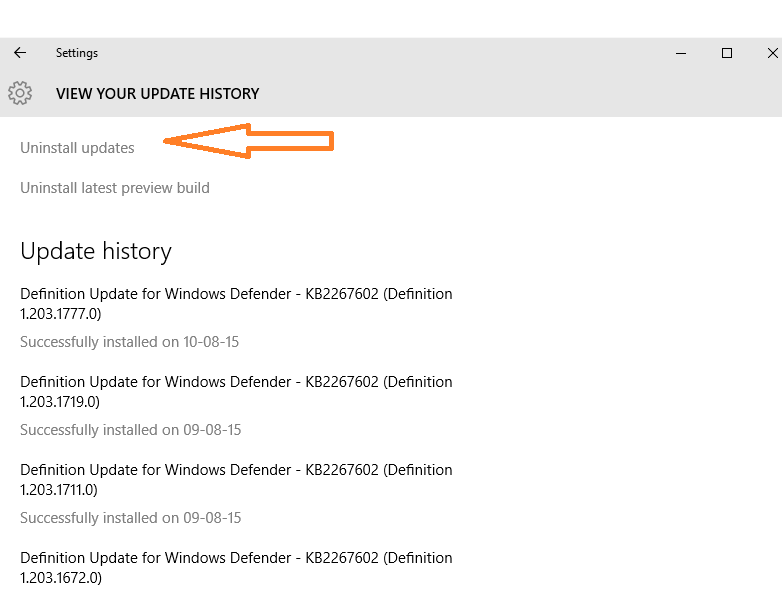Image resolution: width=782 pixels, height=589 pixels.
Task: Click the first KB2267602 text
Action: 342,294
